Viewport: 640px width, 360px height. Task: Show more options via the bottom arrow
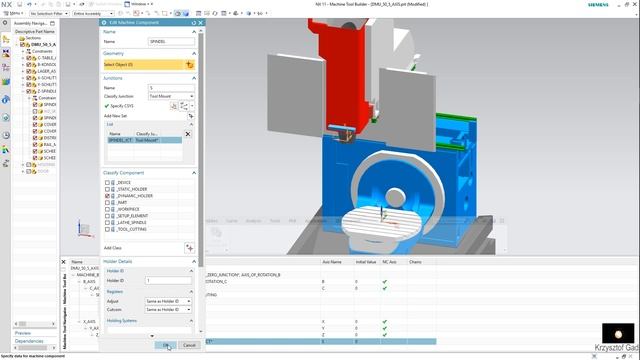pyautogui.click(x=152, y=336)
